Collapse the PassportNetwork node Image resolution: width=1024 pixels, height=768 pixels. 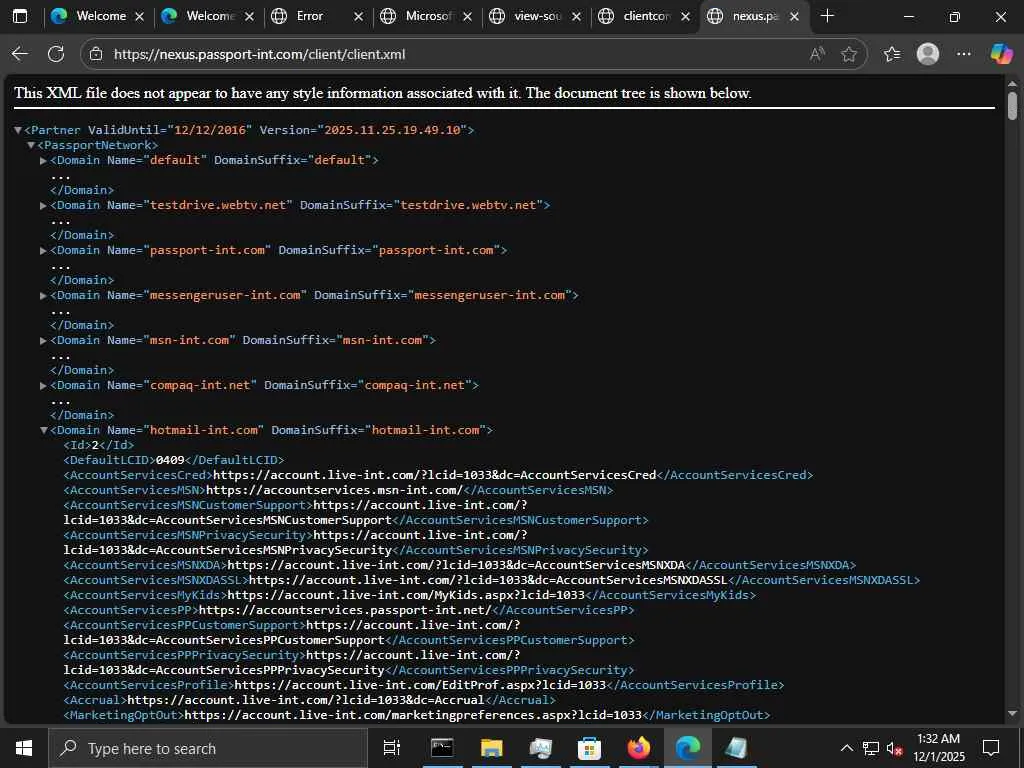(x=31, y=145)
